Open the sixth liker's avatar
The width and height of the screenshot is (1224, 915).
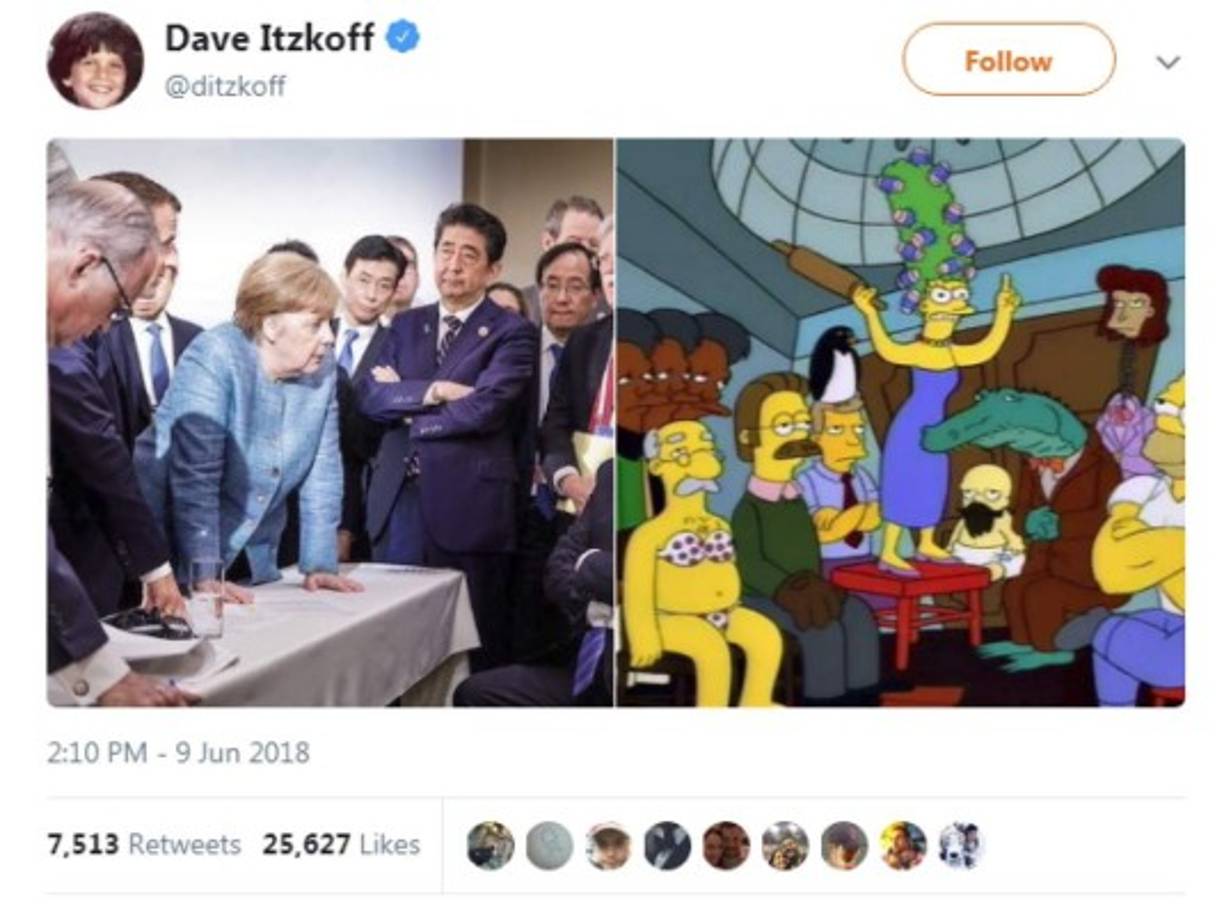click(x=785, y=846)
